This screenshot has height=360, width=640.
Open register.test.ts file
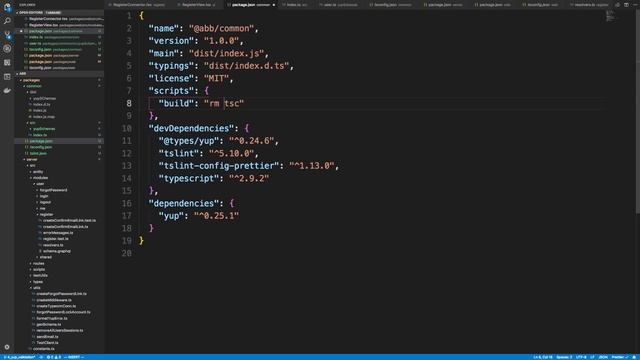pos(56,239)
